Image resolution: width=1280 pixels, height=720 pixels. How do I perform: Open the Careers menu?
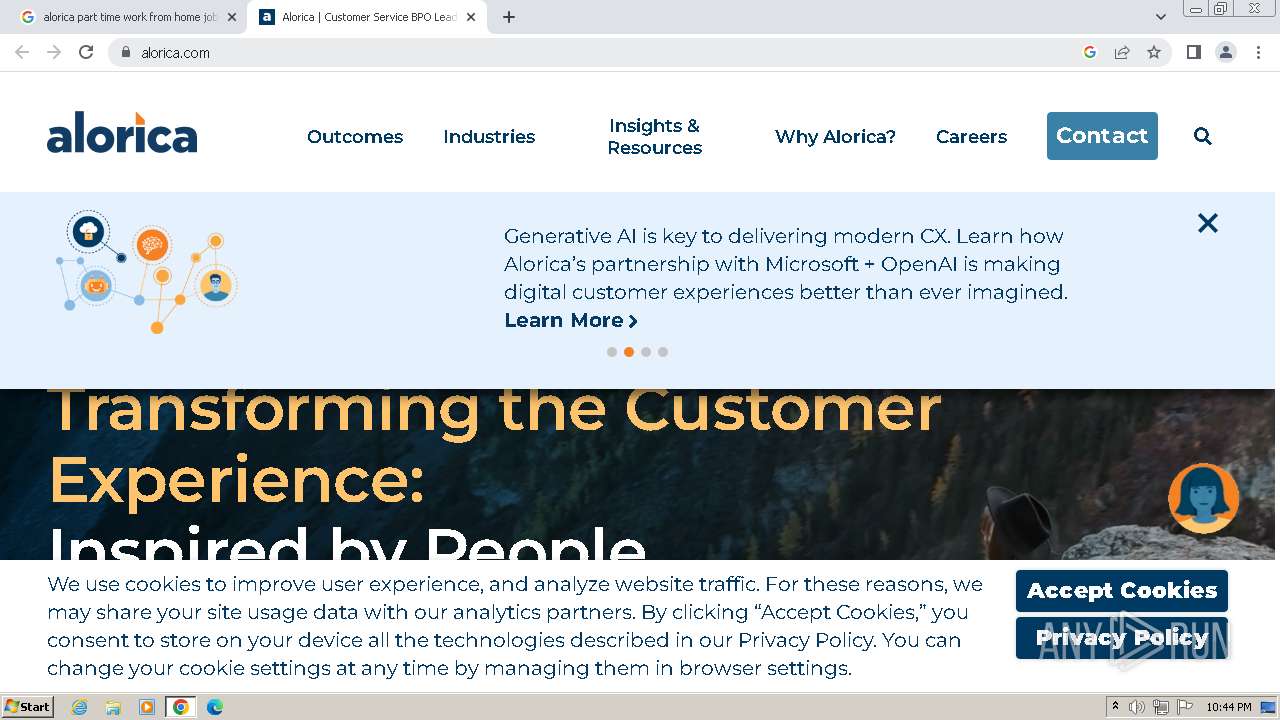971,137
